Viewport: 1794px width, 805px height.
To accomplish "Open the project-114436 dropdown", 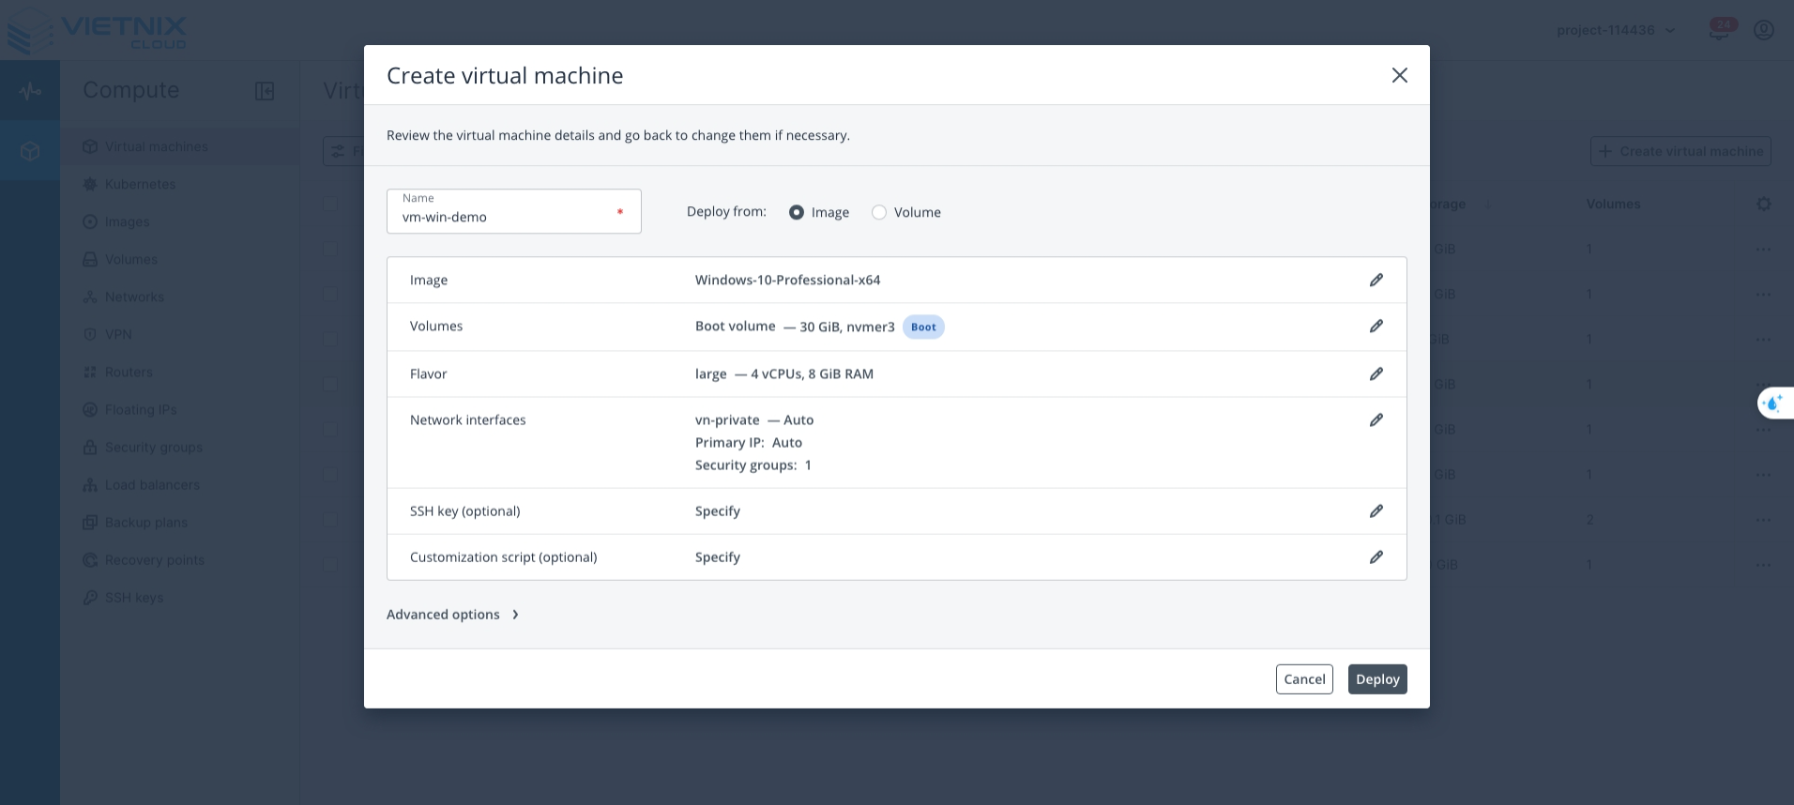I will point(1615,30).
